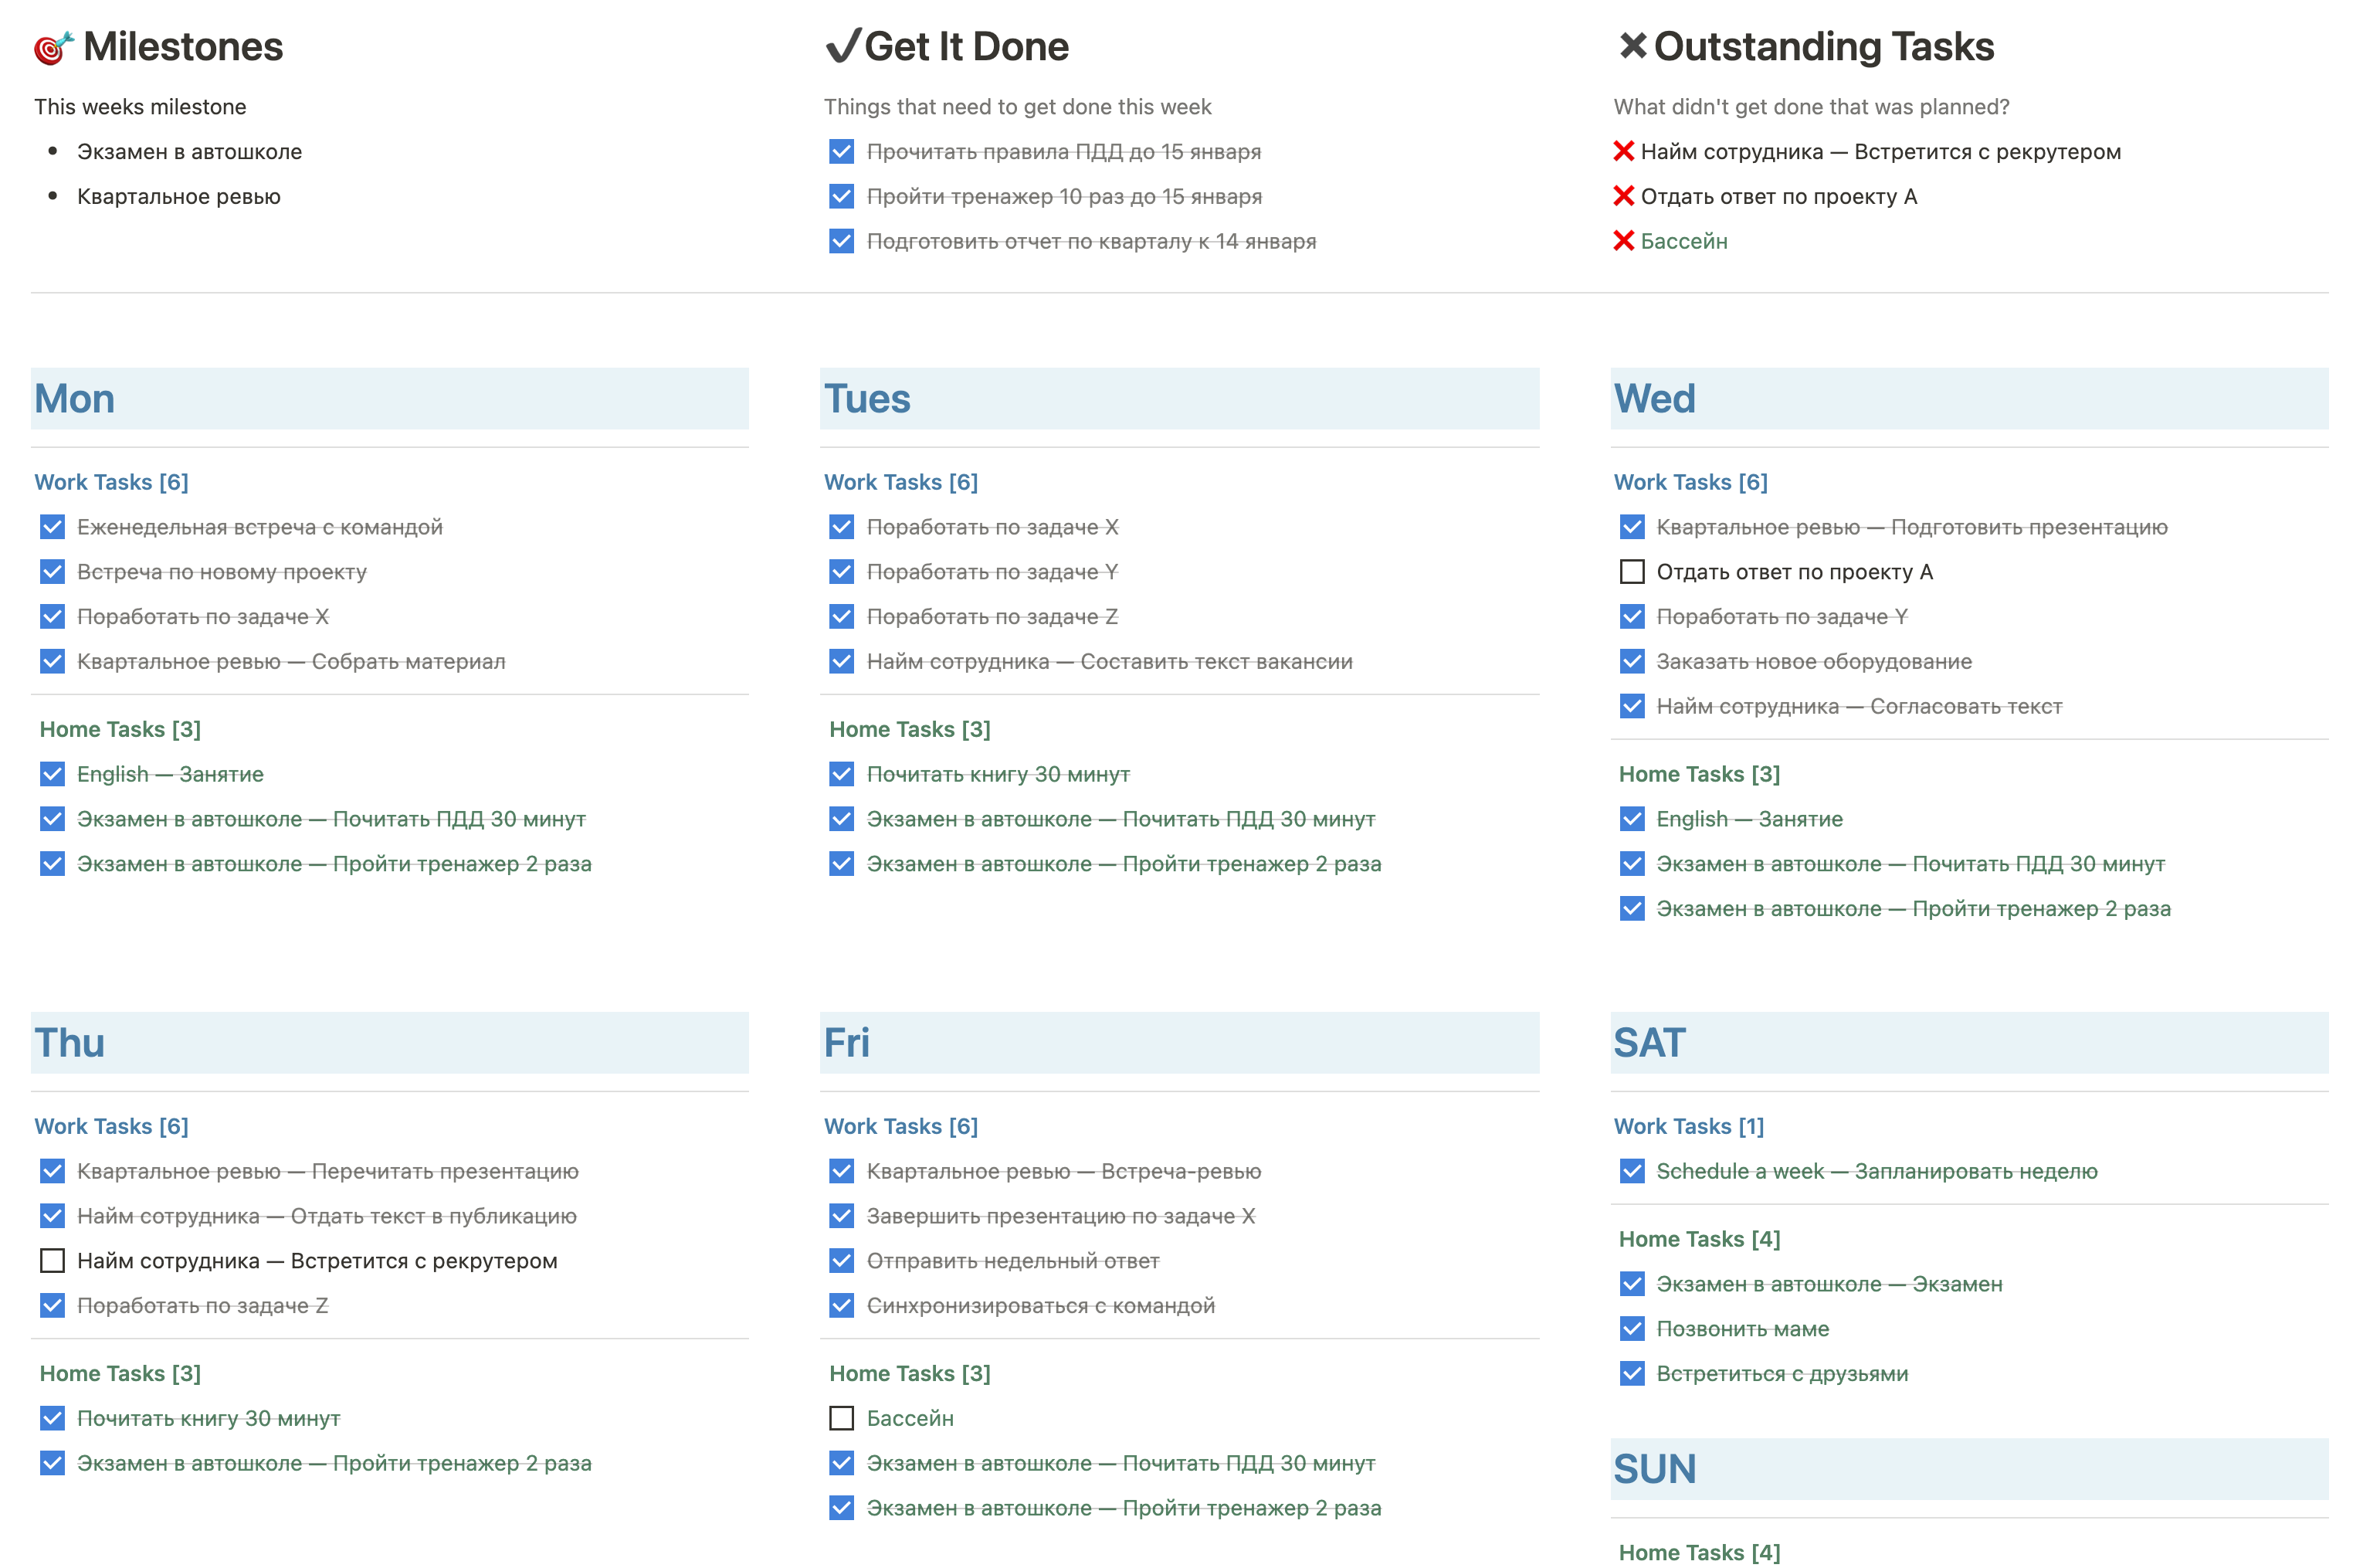
Task: Click the Mon day heading
Action: pos(75,399)
